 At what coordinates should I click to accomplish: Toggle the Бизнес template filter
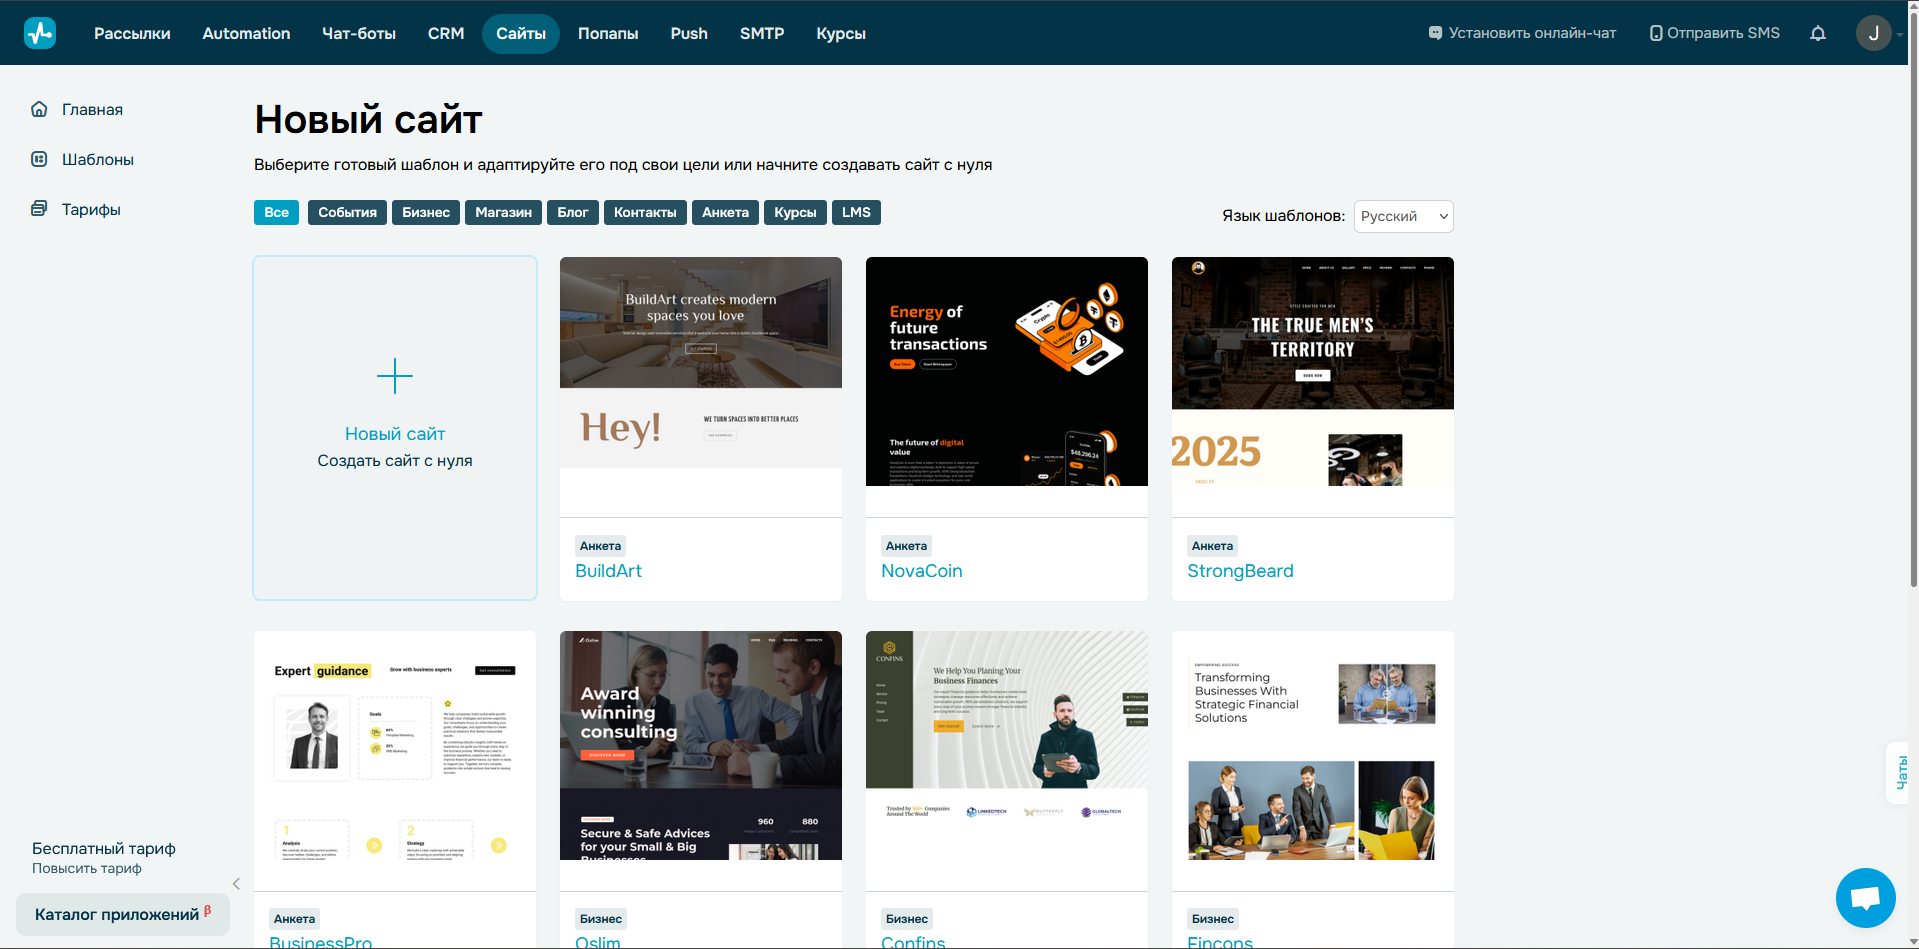coord(425,212)
